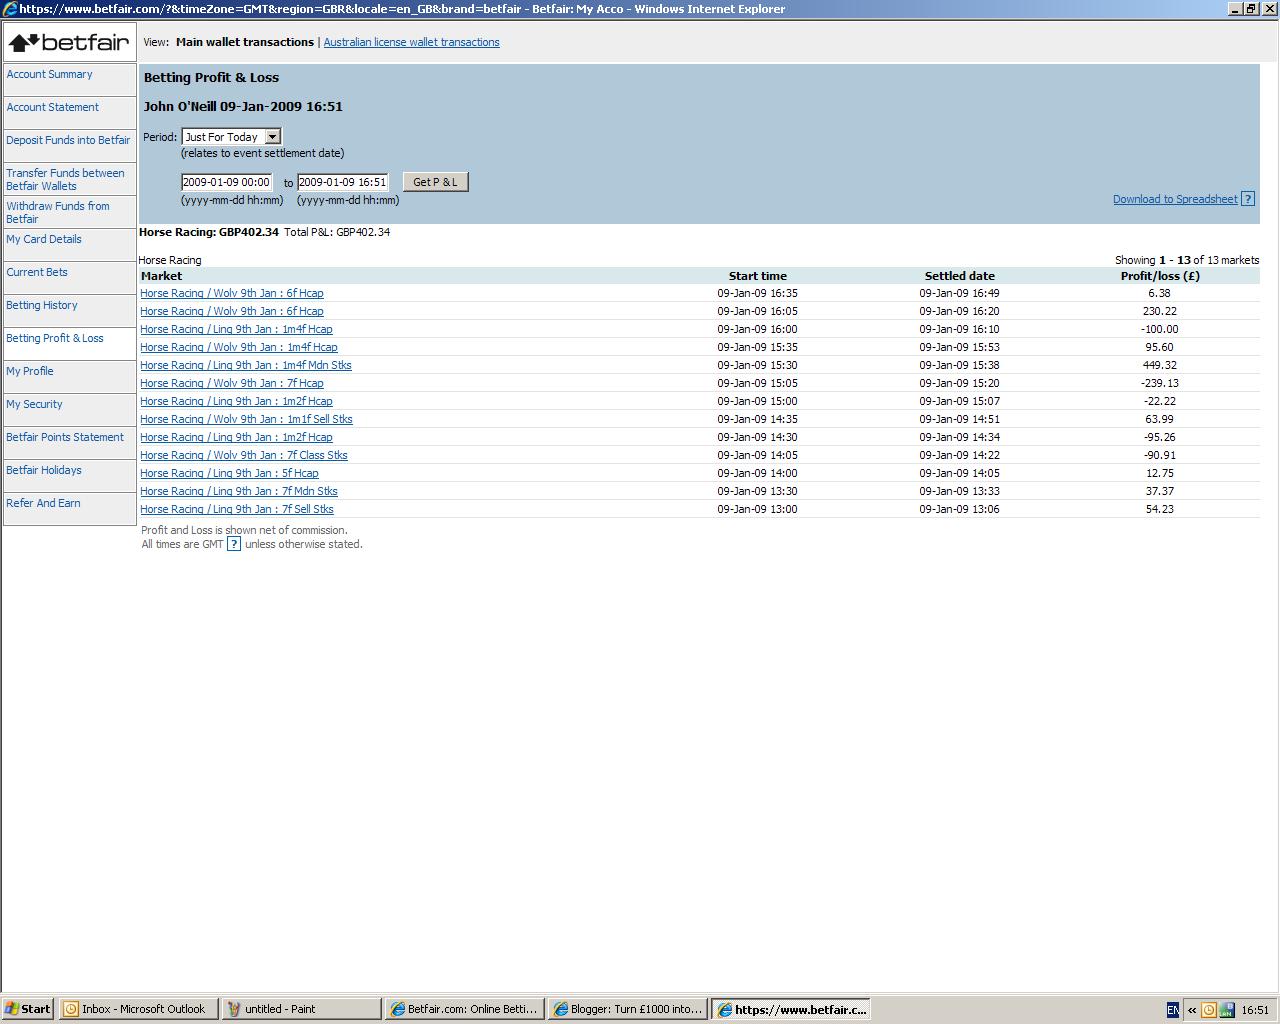Switch to Inbox - Microsoft Outlook taskbar item

tap(138, 1009)
